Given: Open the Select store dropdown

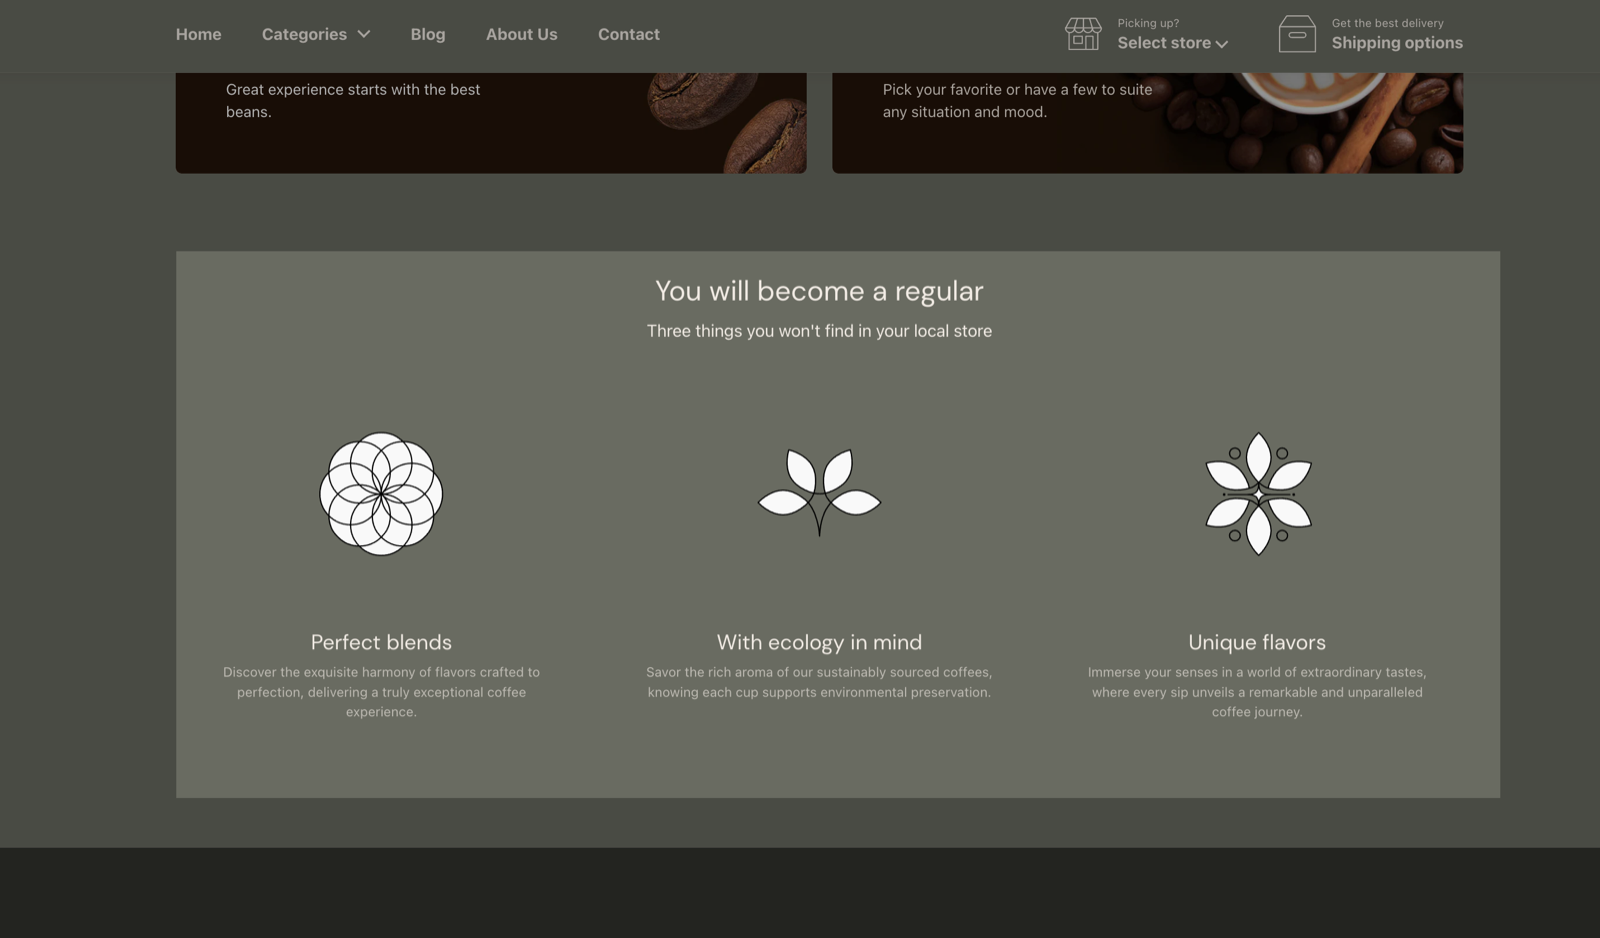Looking at the screenshot, I should click(x=1173, y=43).
